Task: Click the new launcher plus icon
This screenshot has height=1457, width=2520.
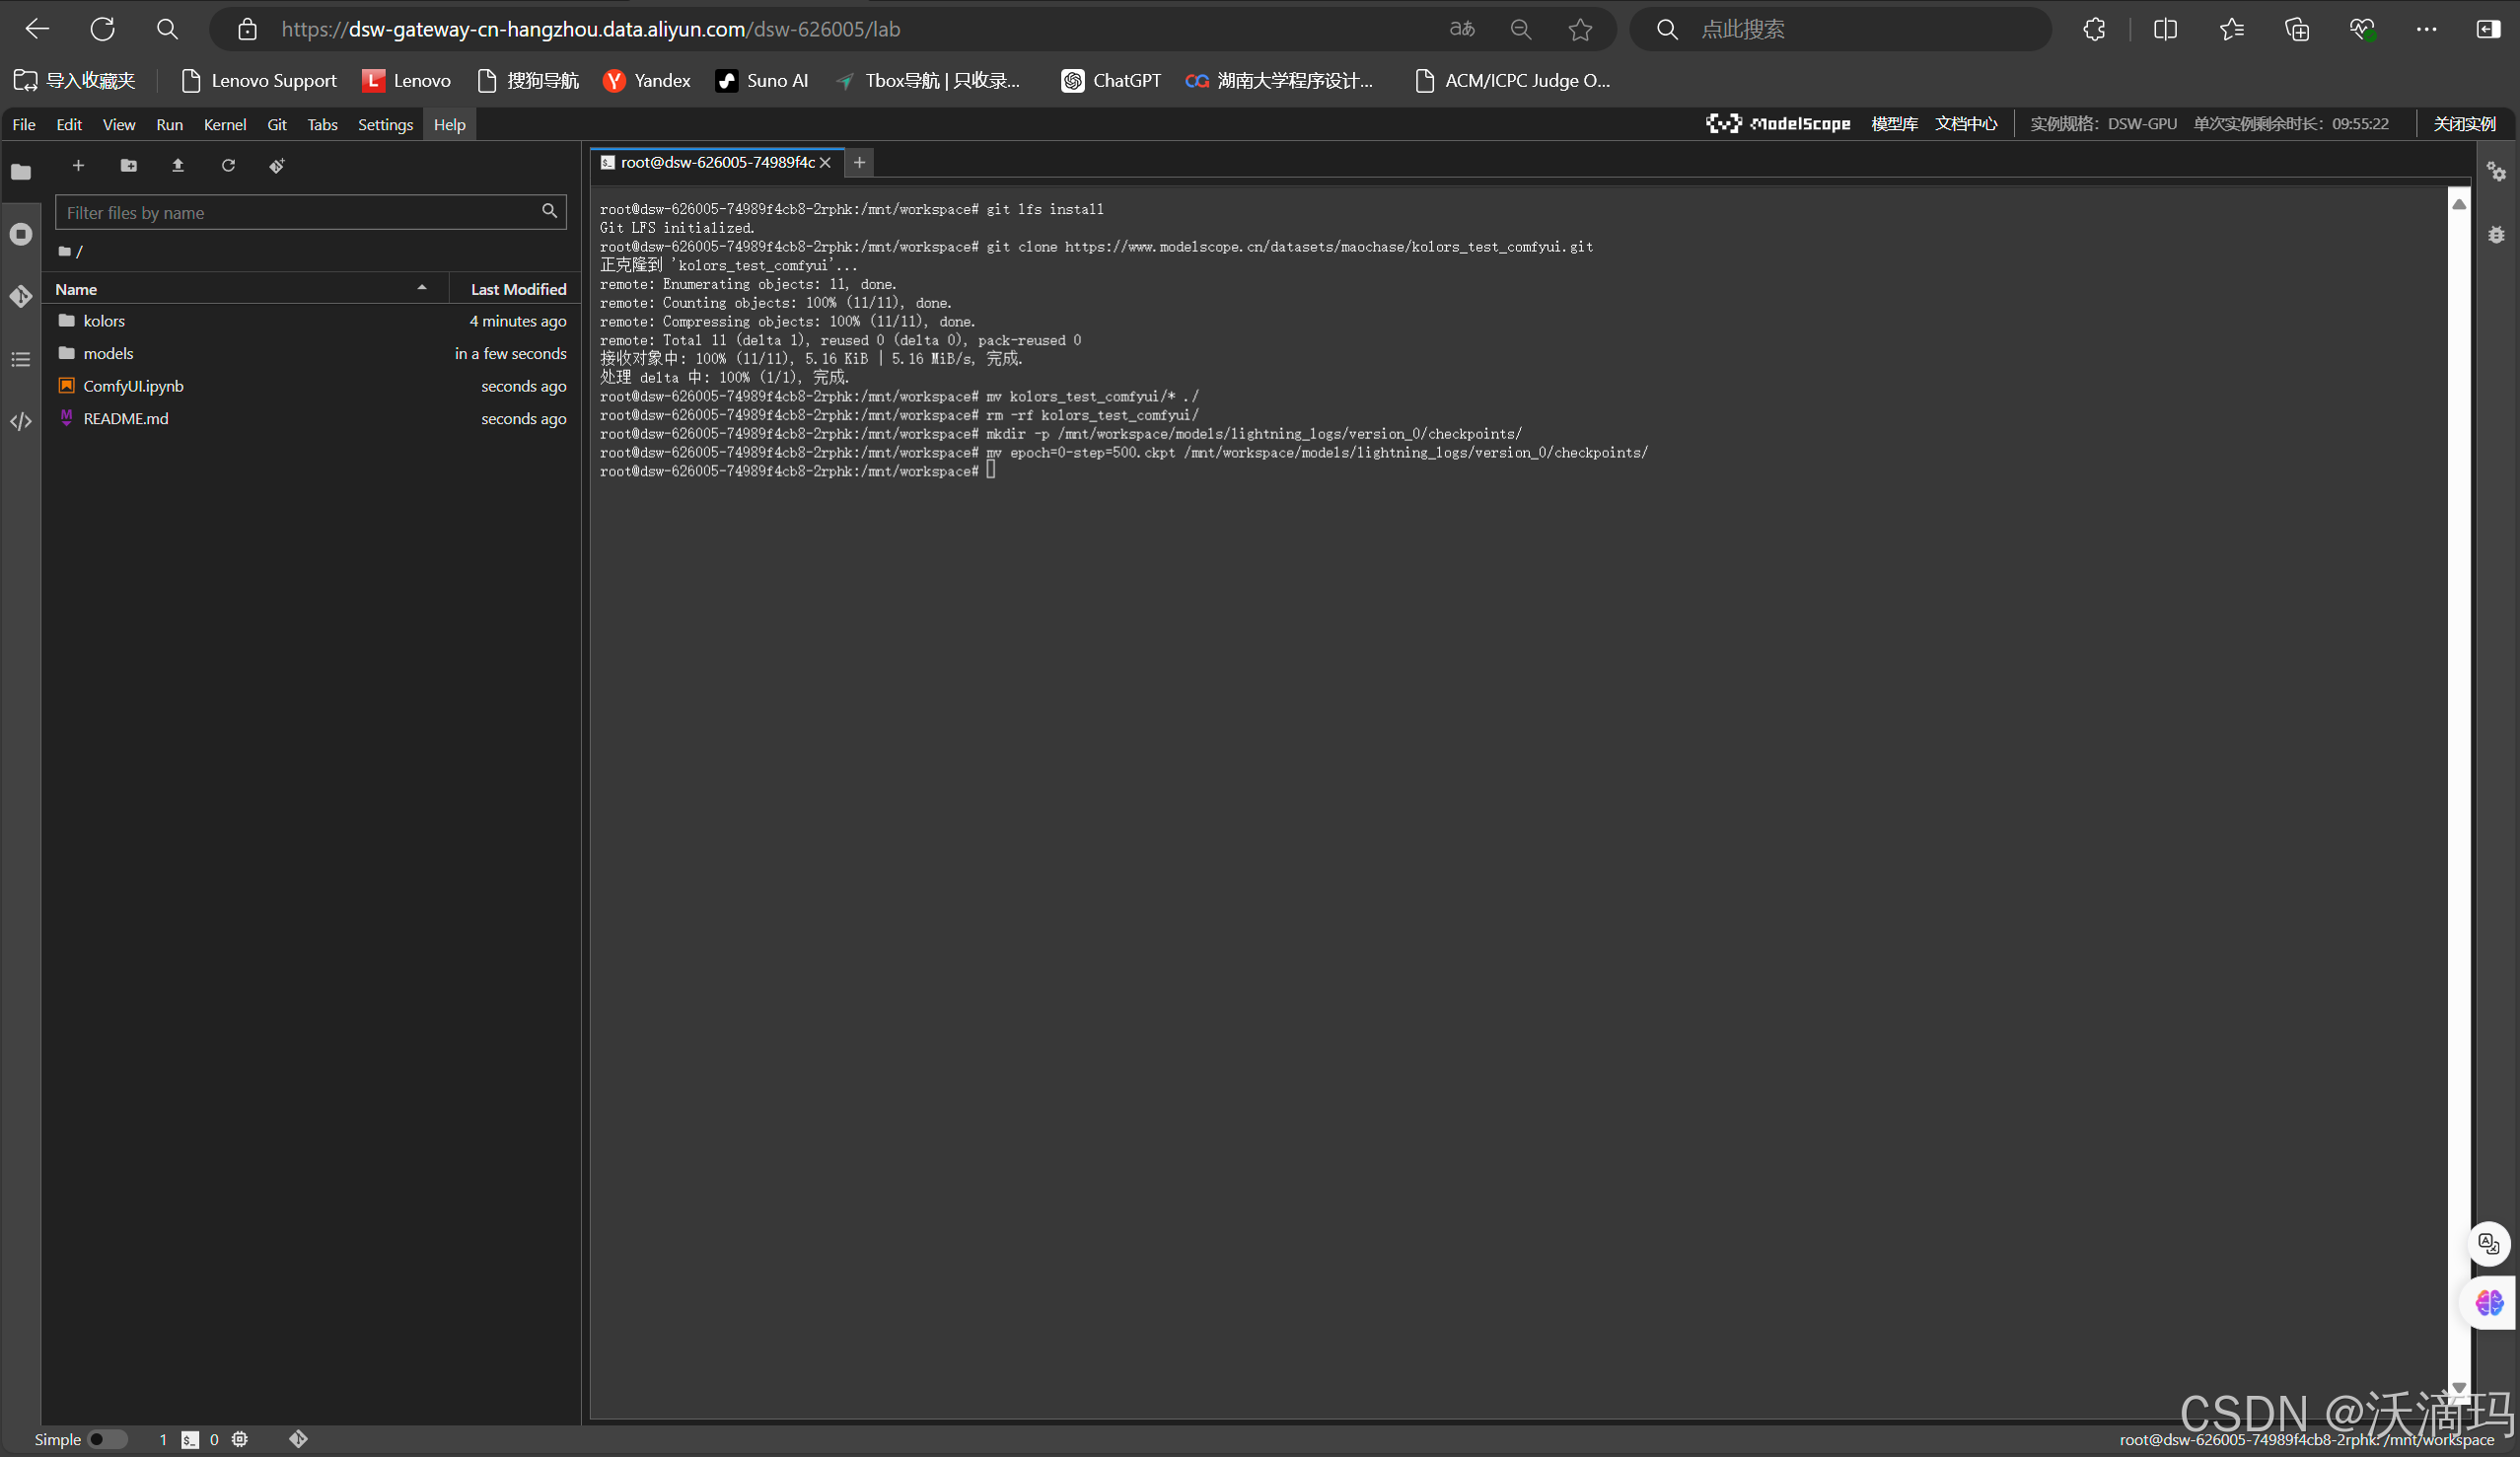Action: tap(78, 166)
